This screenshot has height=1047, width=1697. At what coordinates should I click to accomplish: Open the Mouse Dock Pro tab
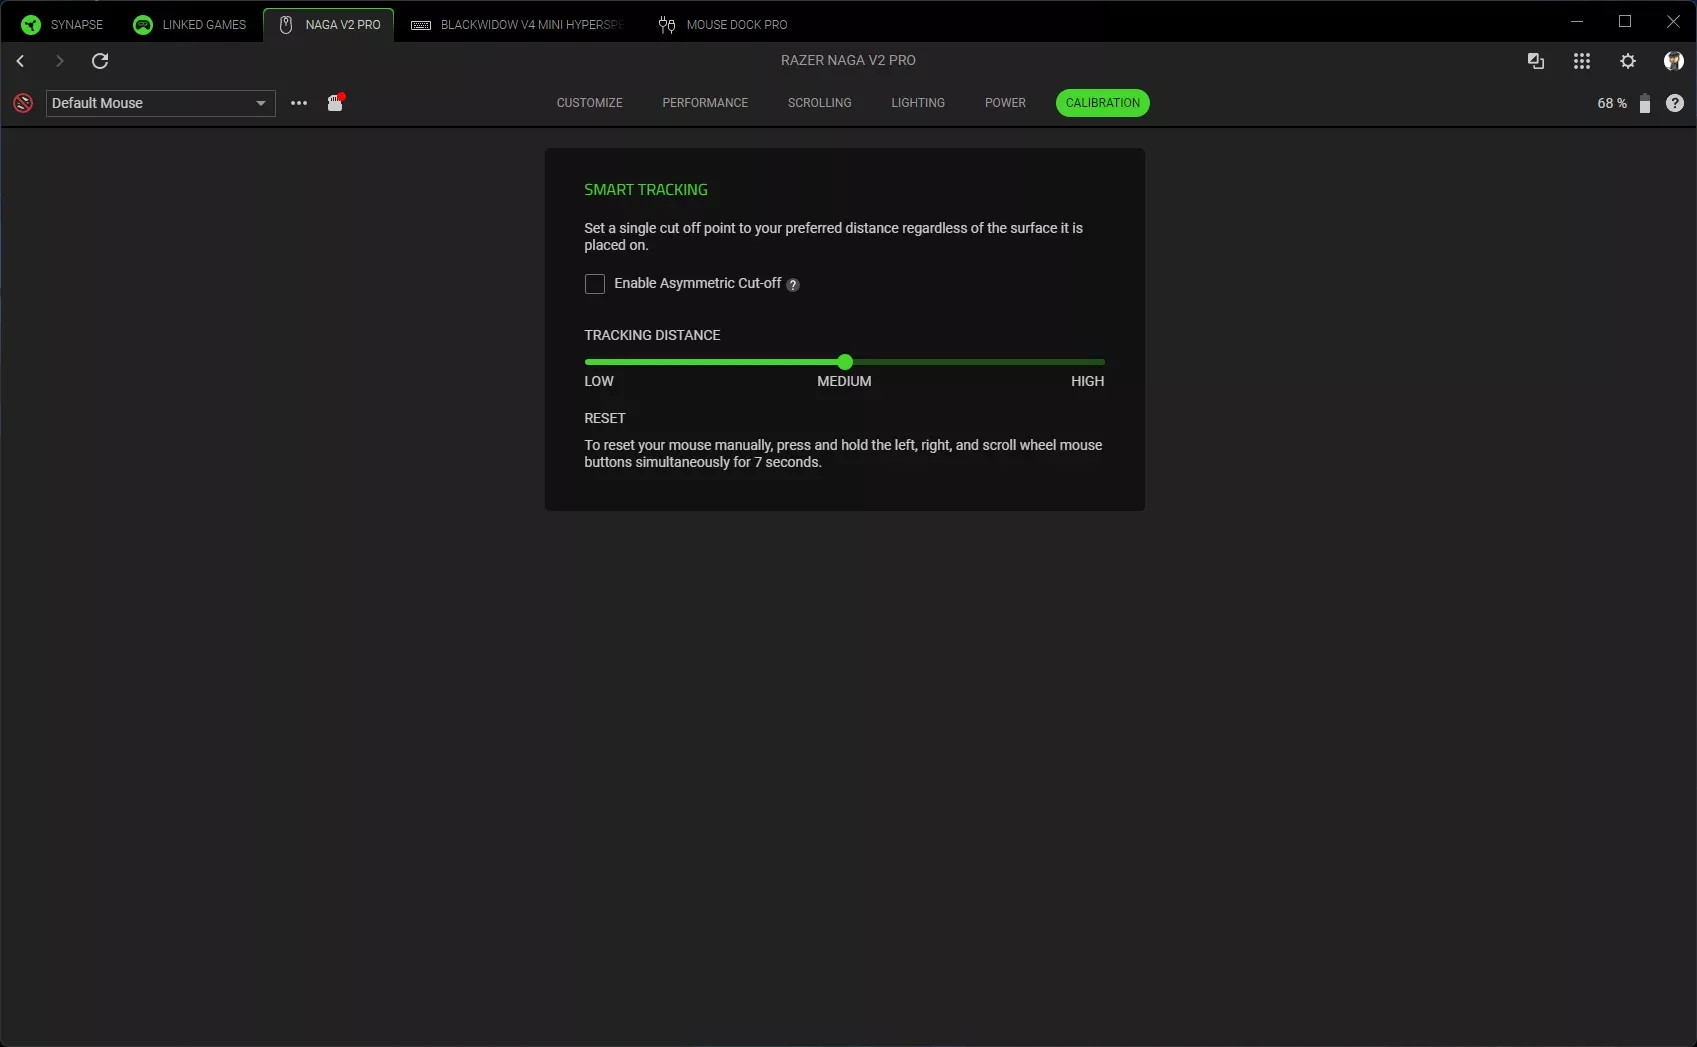(x=723, y=25)
